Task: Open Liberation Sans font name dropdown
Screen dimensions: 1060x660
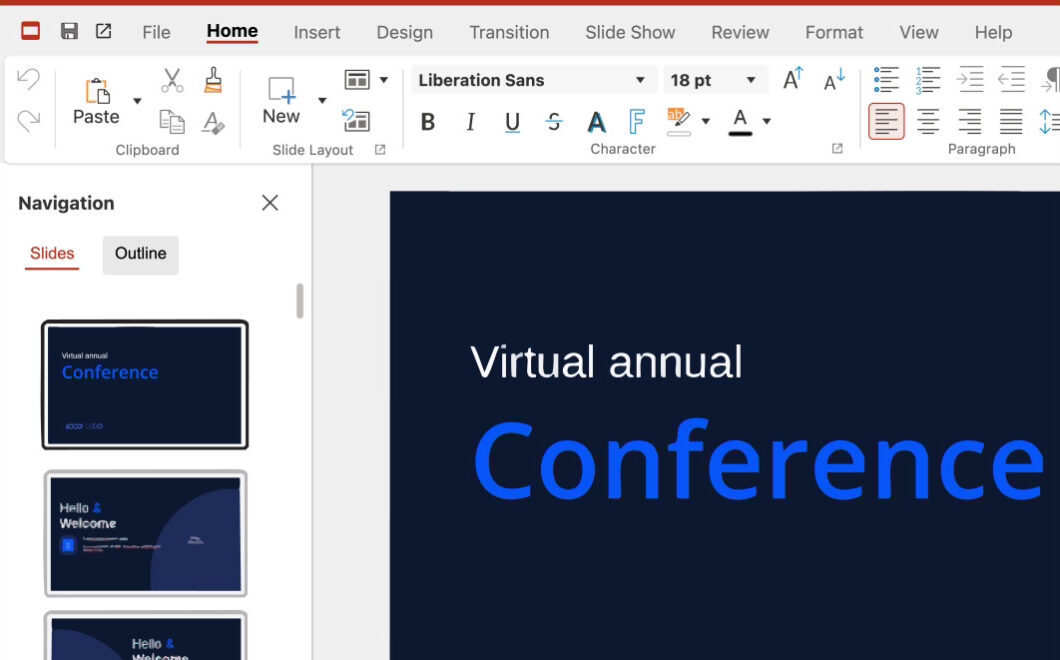Action: (x=640, y=80)
